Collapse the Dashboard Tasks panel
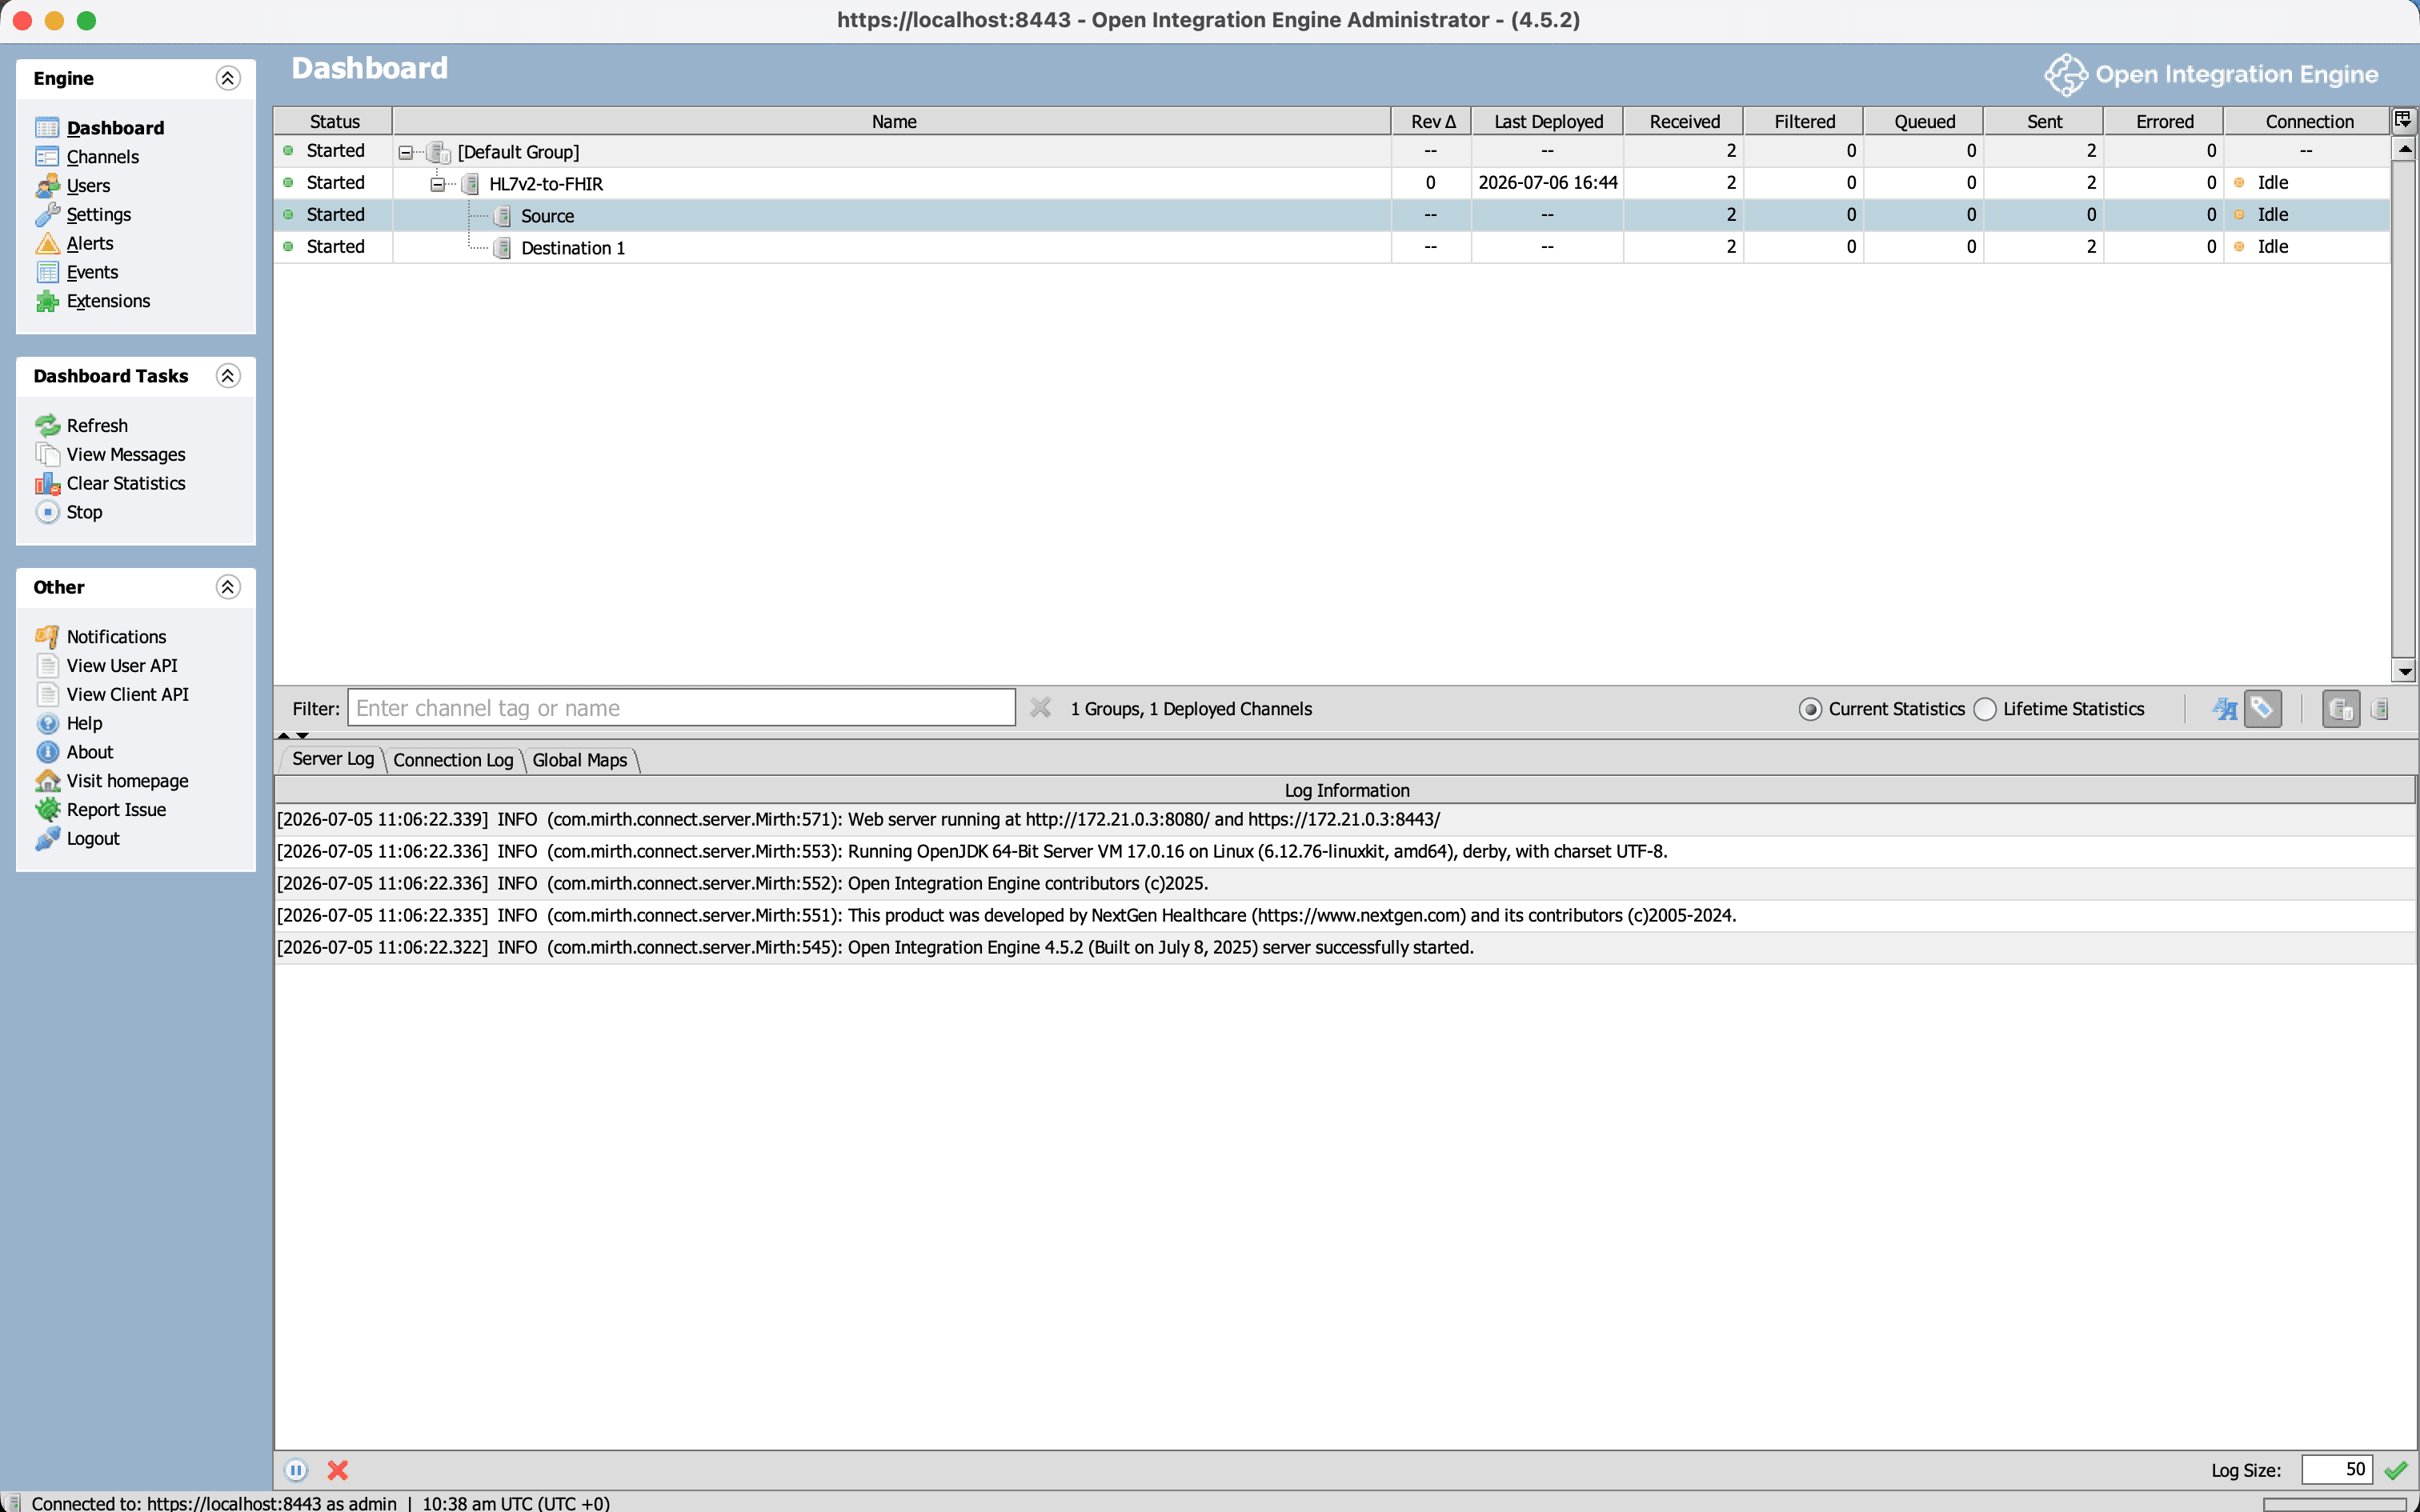This screenshot has height=1512, width=2420. click(228, 376)
